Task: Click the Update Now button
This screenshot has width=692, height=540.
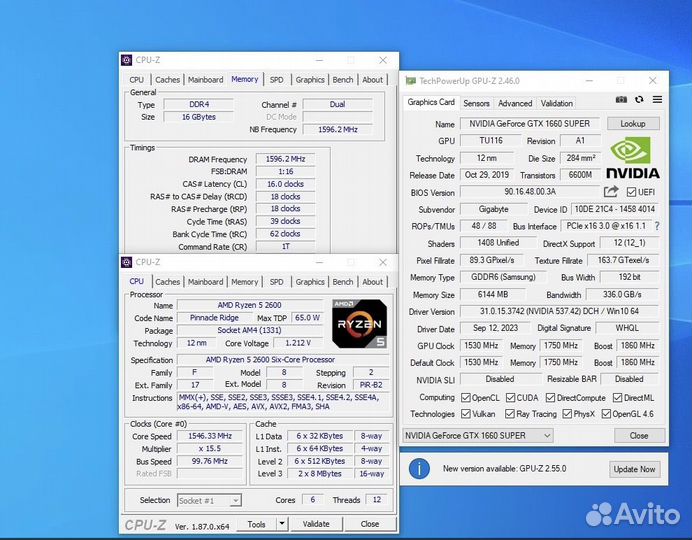Action: (x=634, y=469)
